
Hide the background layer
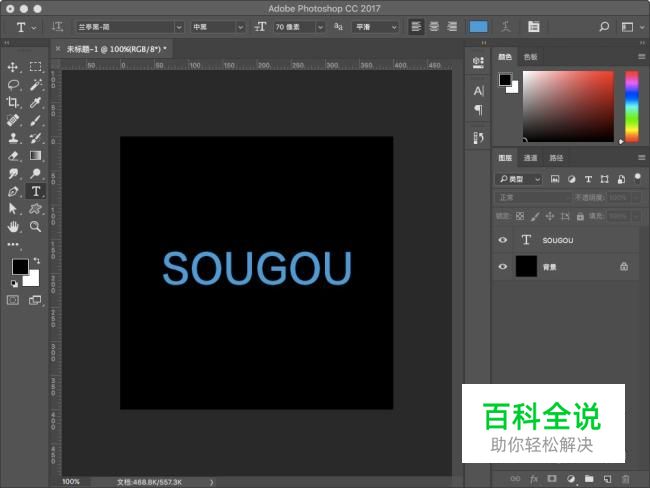(502, 267)
